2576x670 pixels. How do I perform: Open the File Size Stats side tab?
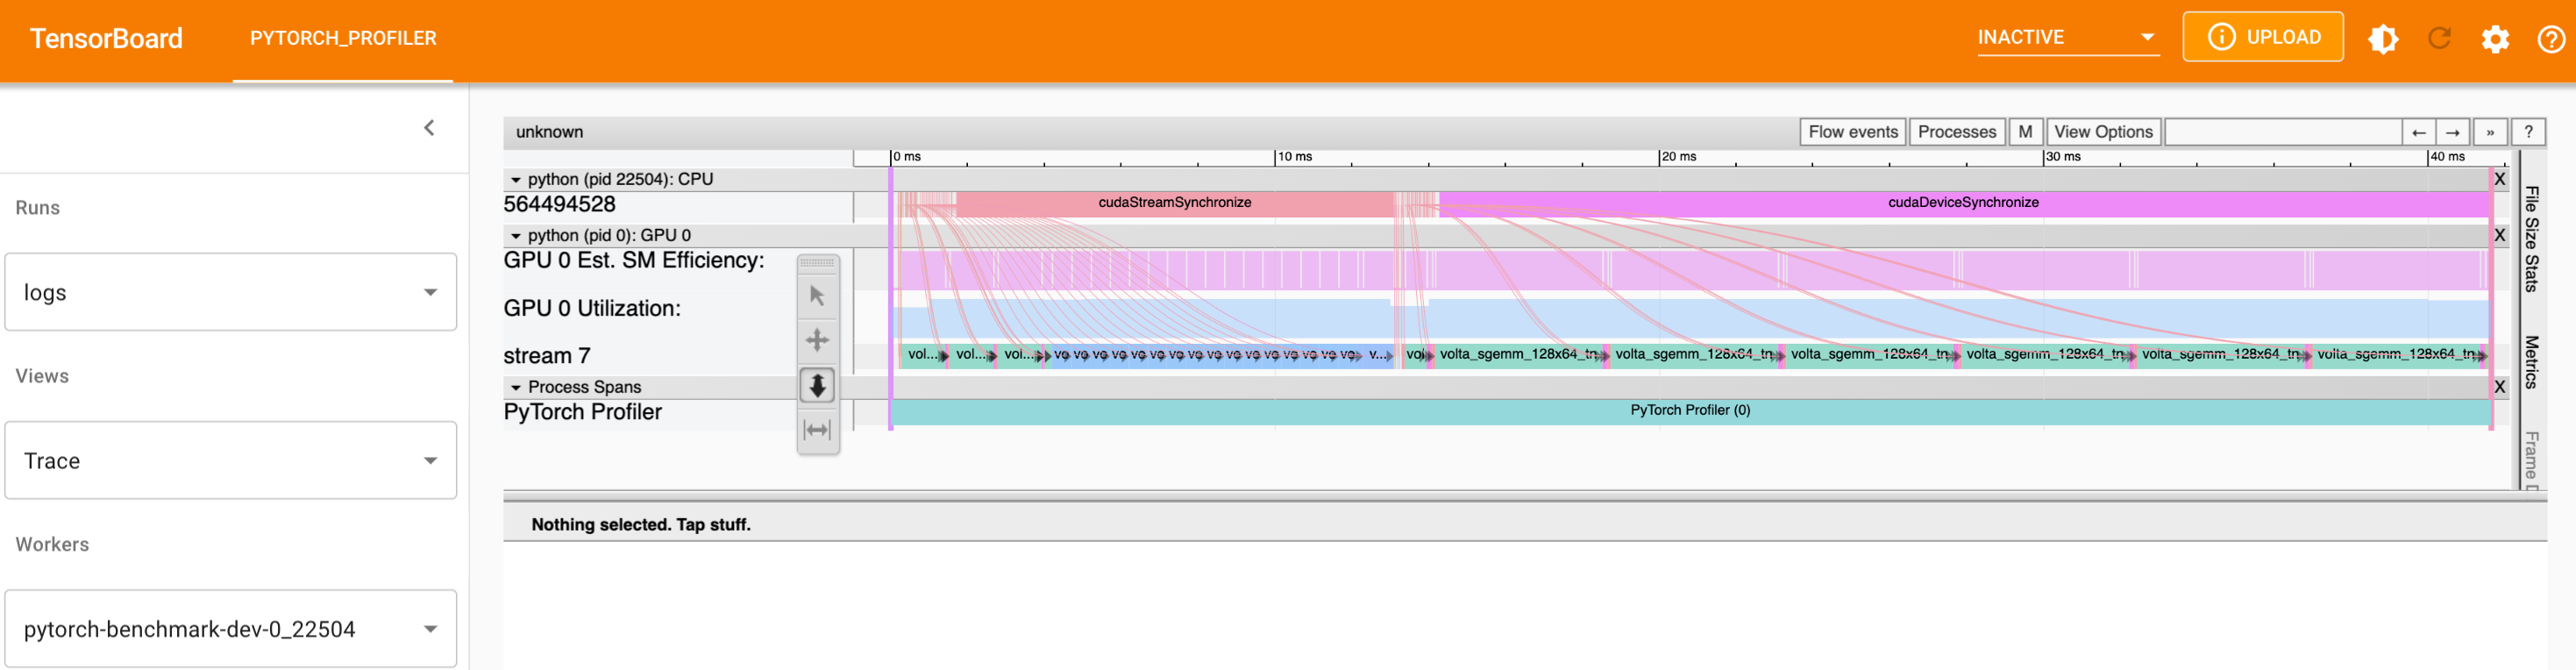tap(2531, 239)
